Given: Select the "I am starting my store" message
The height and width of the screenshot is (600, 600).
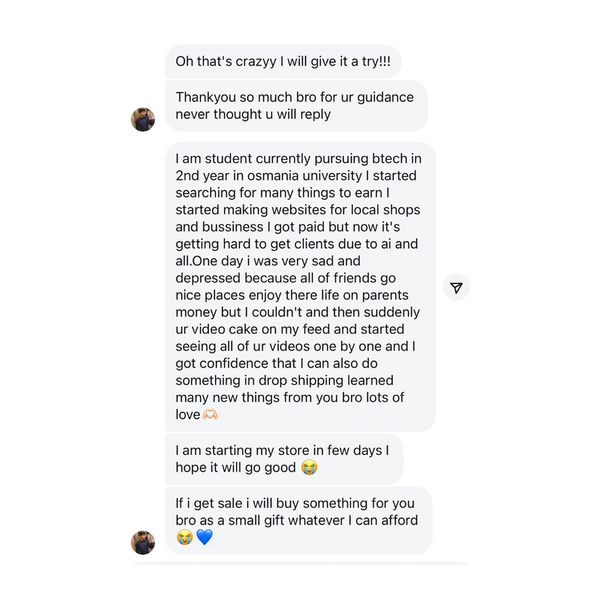Looking at the screenshot, I should point(283,459).
